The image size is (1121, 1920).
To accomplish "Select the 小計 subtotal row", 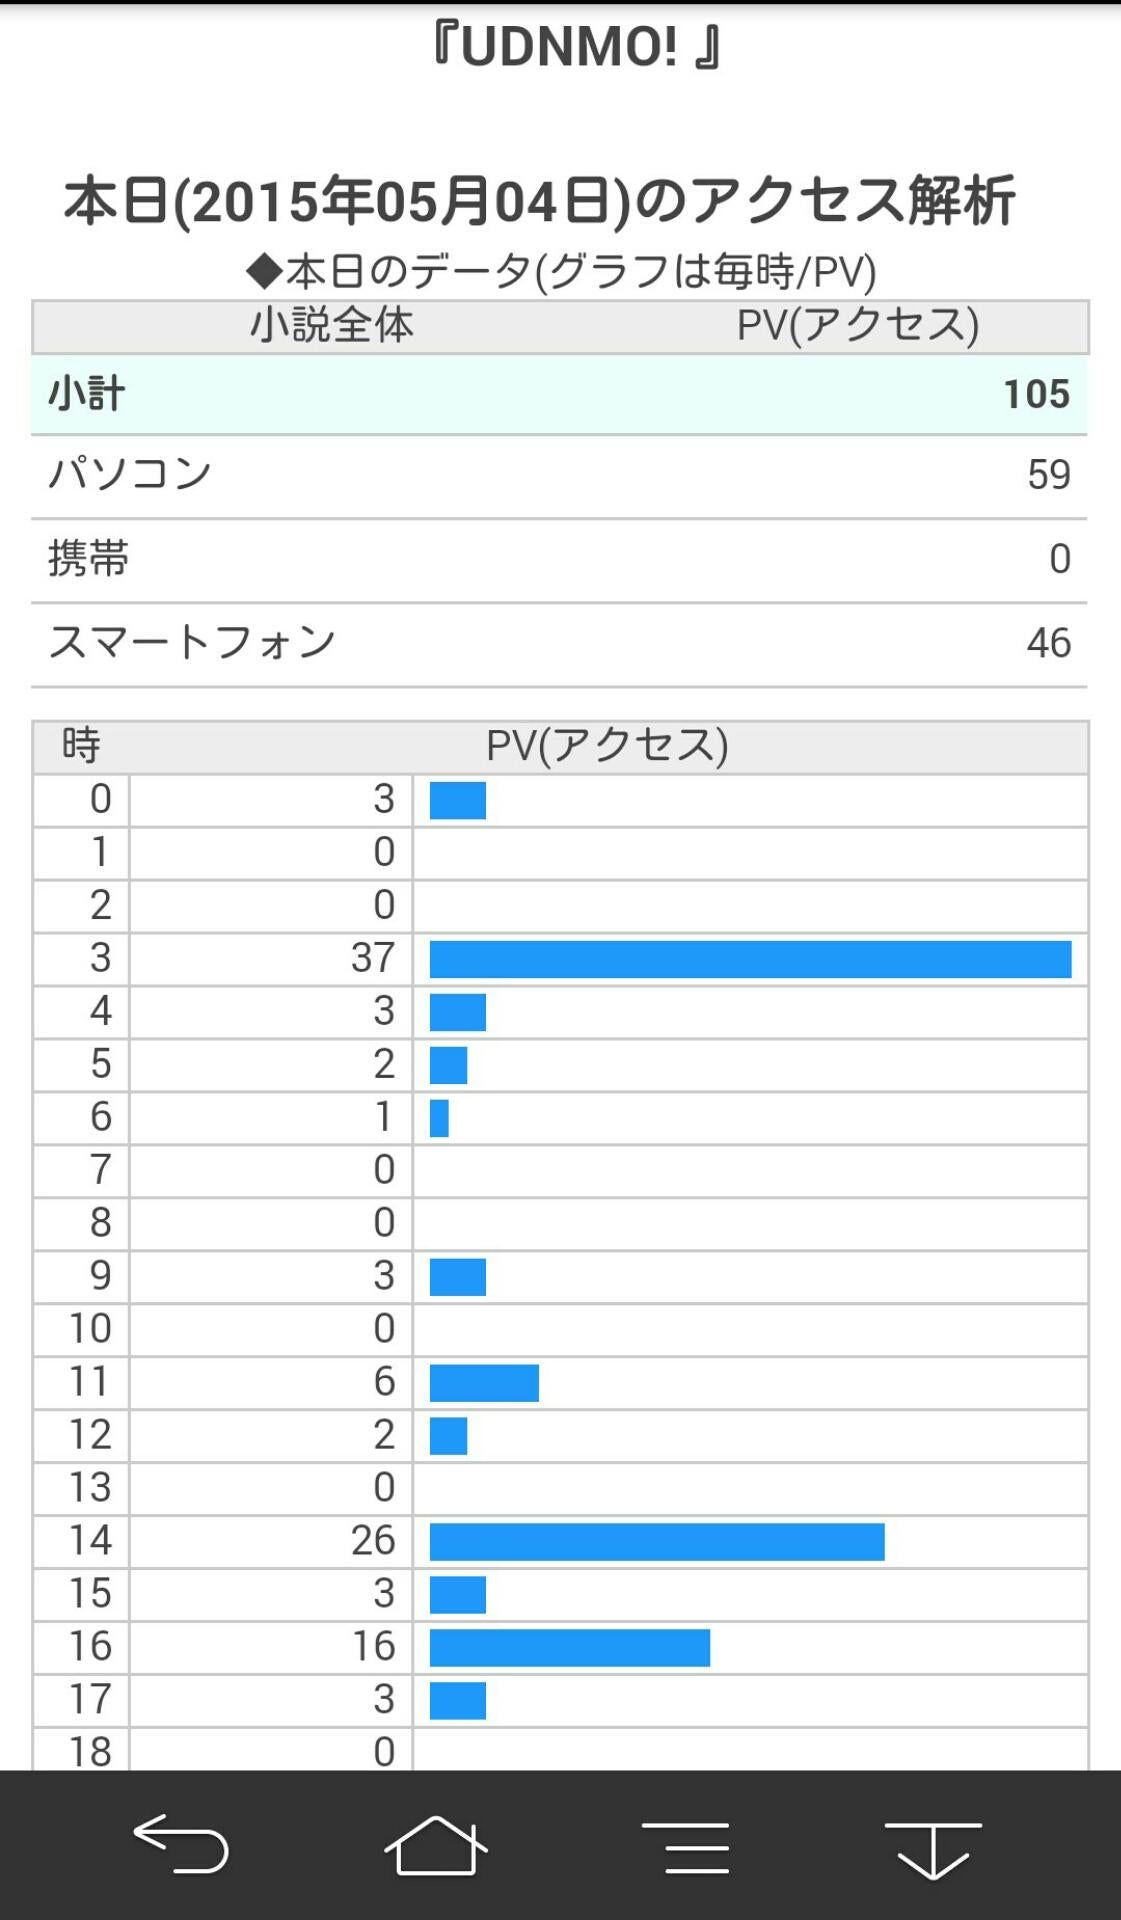I will (x=559, y=394).
